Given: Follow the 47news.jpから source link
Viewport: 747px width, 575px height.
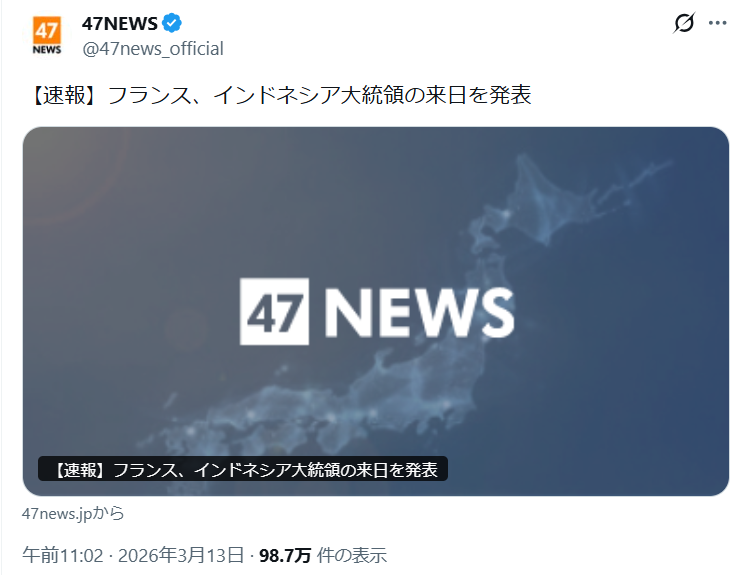Looking at the screenshot, I should point(73,513).
